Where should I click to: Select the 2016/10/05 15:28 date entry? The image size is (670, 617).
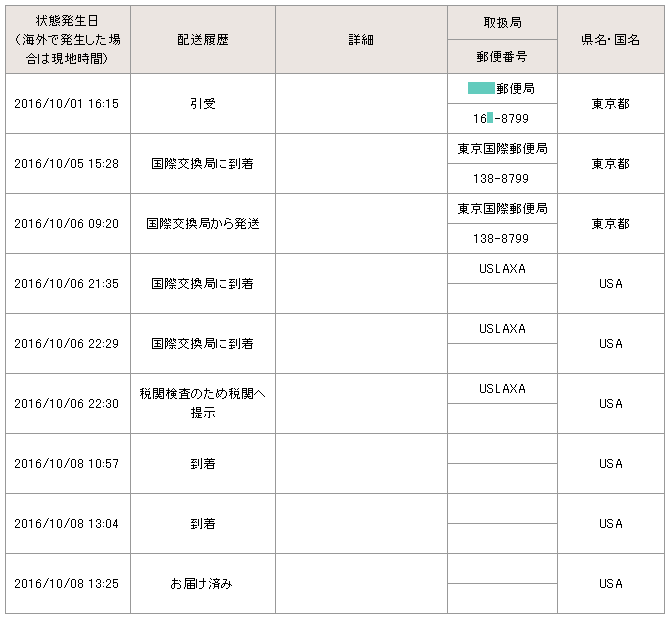67,163
